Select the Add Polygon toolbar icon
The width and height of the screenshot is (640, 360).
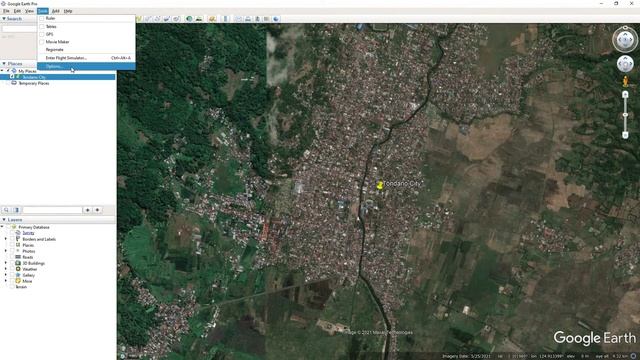pos(148,19)
